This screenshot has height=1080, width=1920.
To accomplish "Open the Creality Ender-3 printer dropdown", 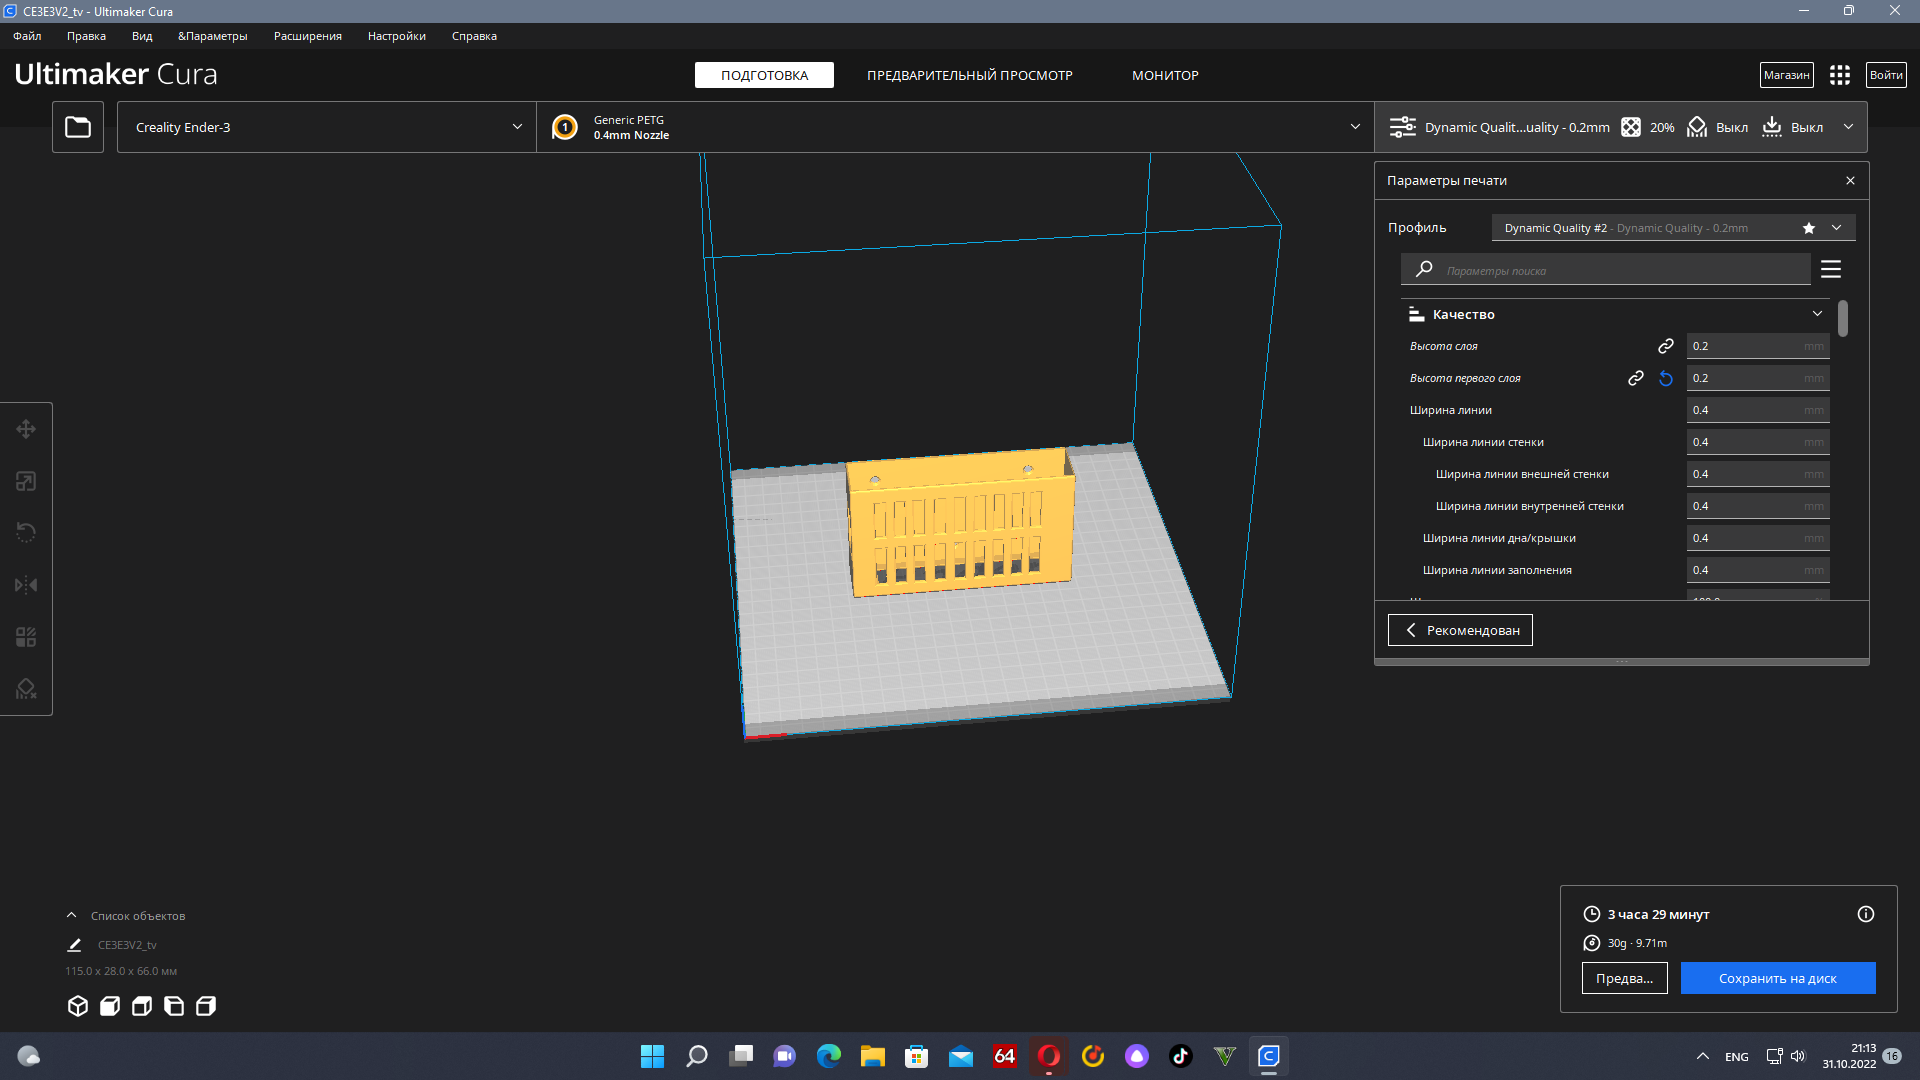I will coord(327,127).
